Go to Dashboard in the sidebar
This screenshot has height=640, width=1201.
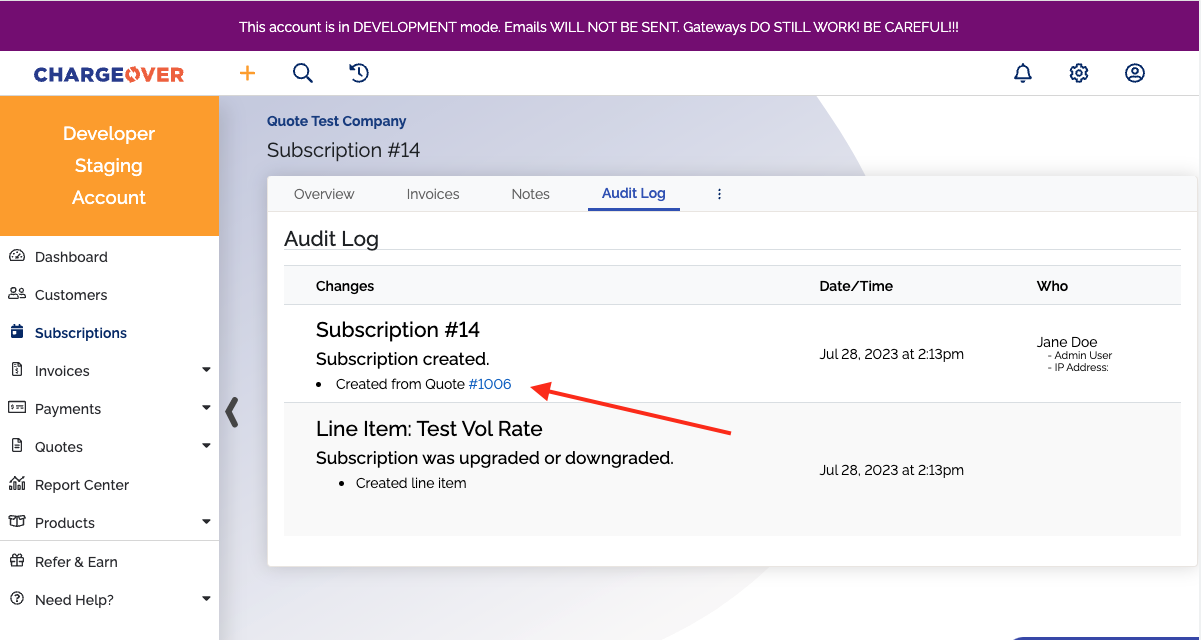[x=71, y=257]
